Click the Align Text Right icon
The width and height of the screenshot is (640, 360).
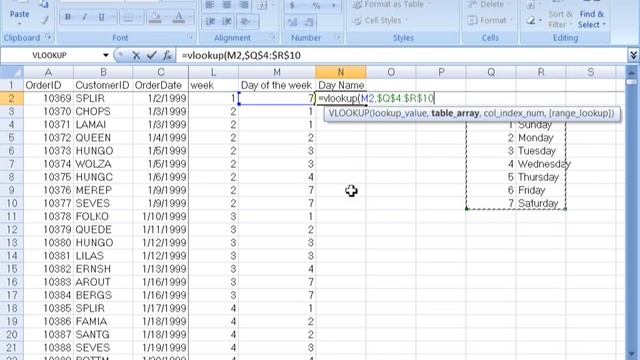244,5
